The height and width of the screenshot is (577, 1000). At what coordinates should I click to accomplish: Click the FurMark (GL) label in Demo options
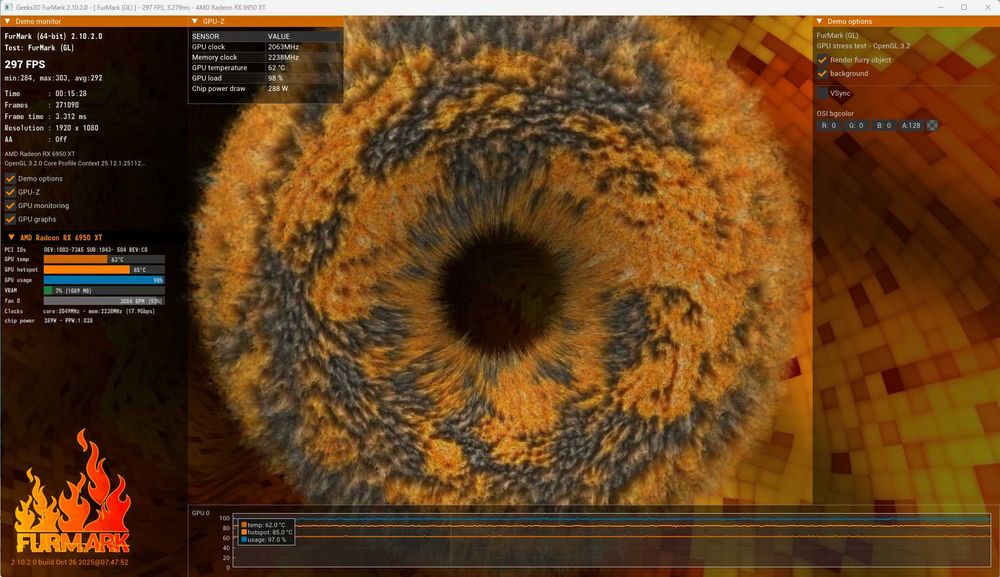837,36
